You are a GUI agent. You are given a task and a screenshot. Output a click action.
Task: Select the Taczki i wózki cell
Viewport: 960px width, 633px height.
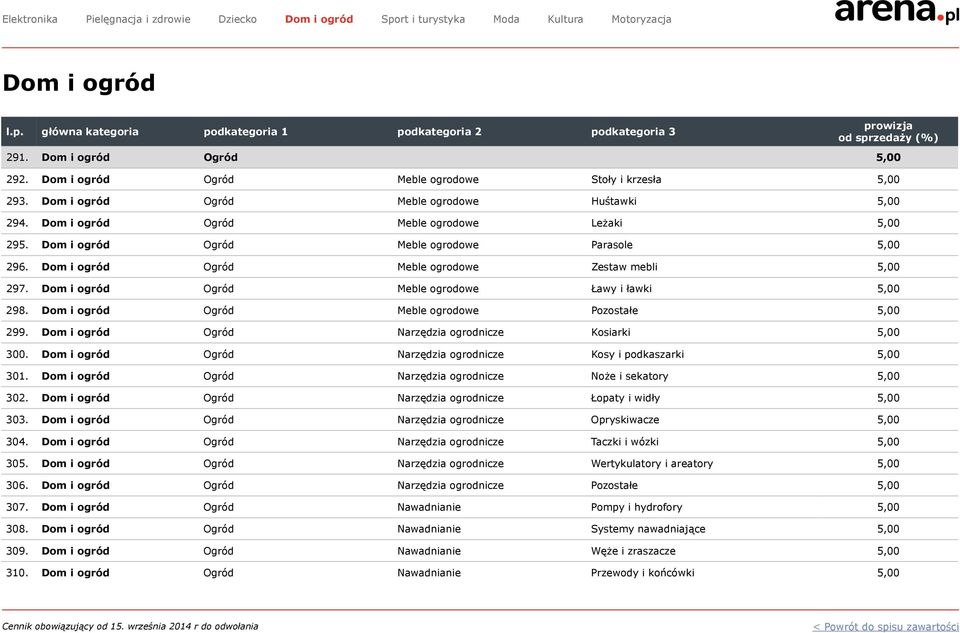[x=624, y=442]
